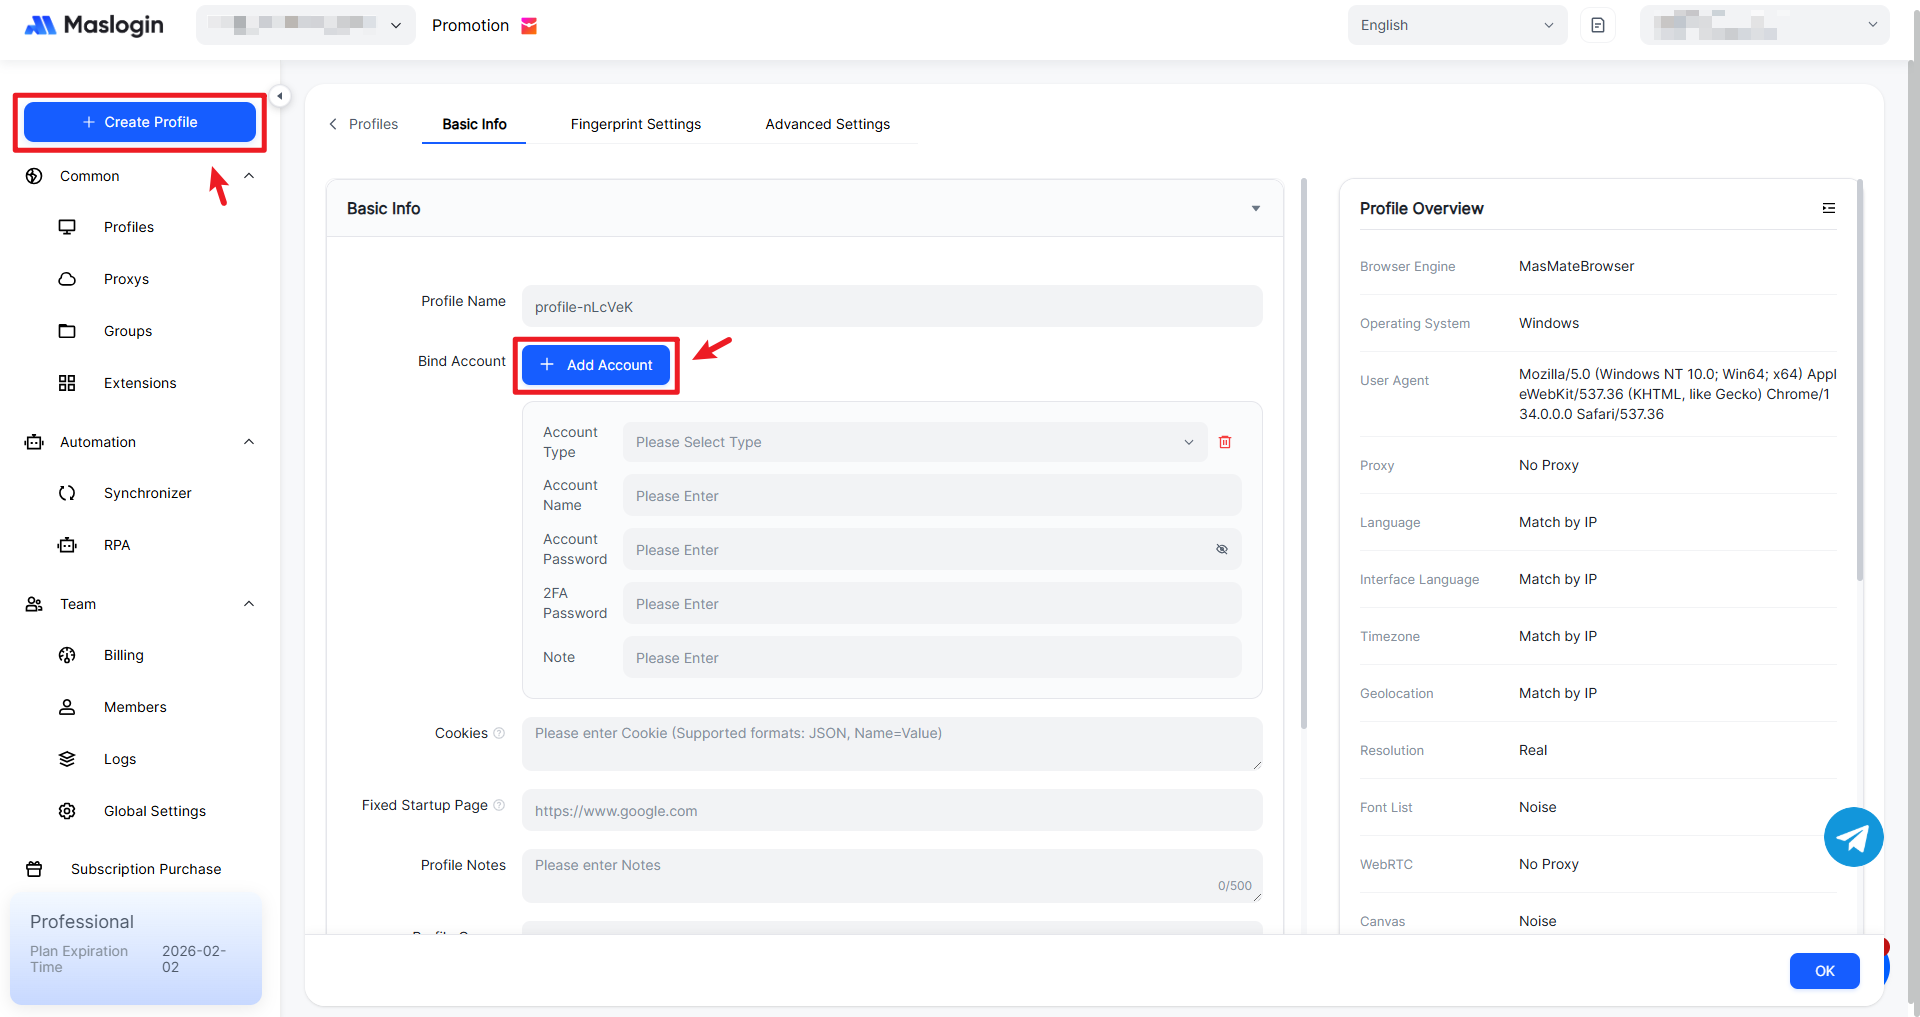Image resolution: width=1920 pixels, height=1017 pixels.
Task: Open the Telegram support chat bubble
Action: pyautogui.click(x=1853, y=837)
